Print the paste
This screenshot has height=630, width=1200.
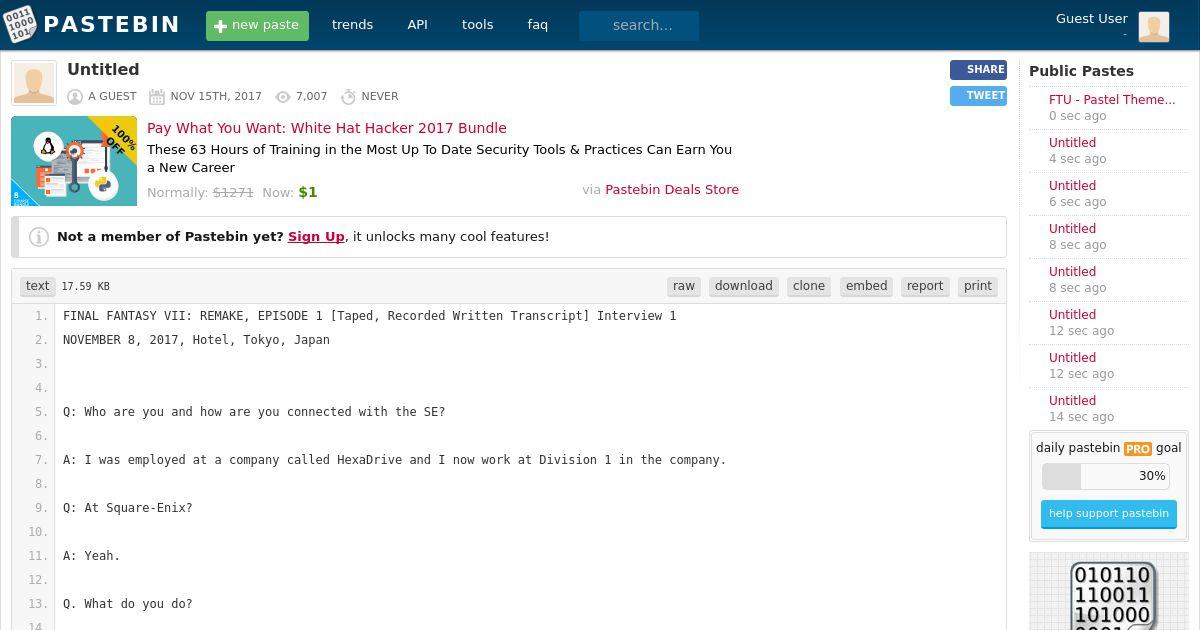point(978,286)
